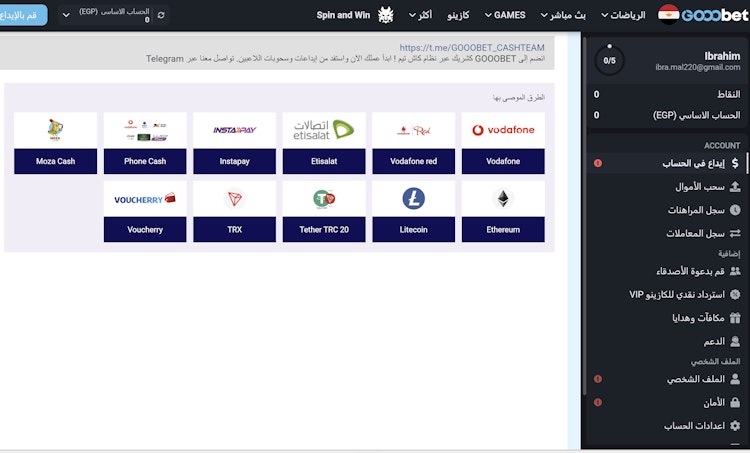The width and height of the screenshot is (750, 453).
Task: Select the Vodafone red payment button
Action: click(413, 161)
